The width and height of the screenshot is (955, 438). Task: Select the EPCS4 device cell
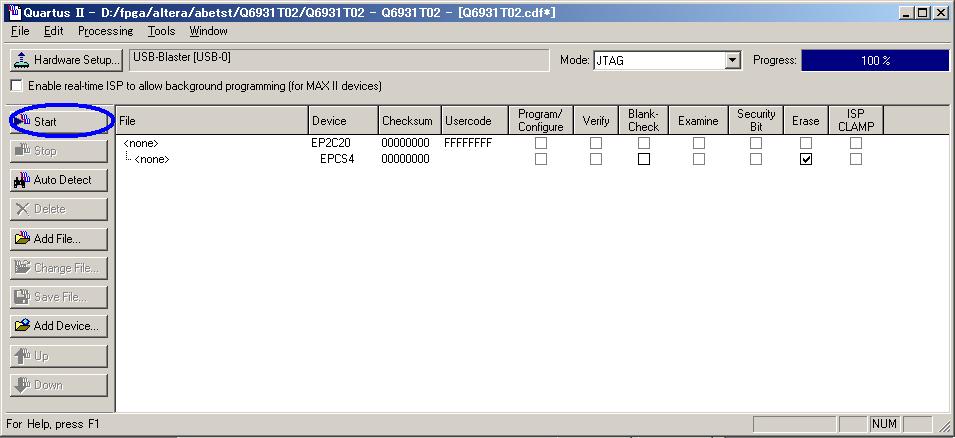click(337, 159)
